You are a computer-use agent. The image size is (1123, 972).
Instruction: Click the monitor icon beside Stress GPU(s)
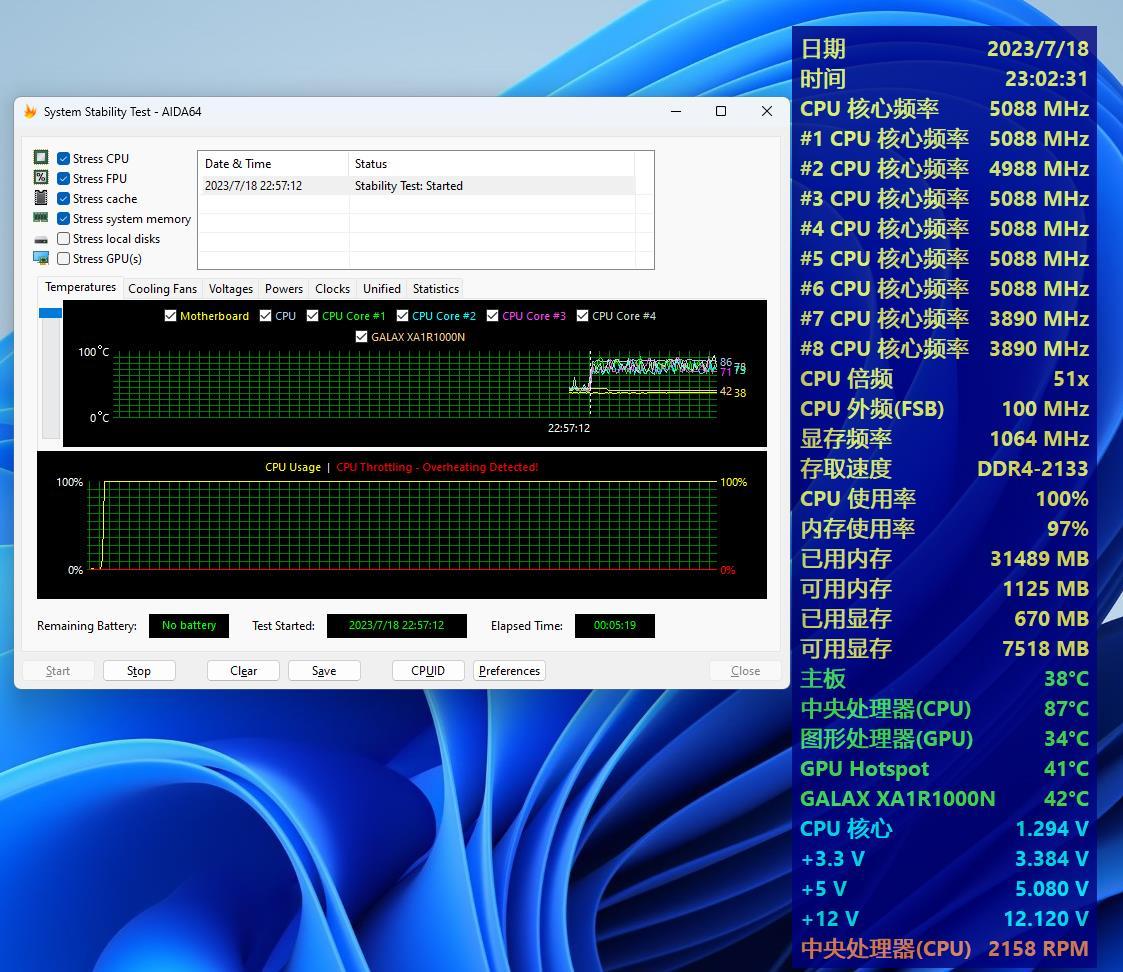[41, 258]
